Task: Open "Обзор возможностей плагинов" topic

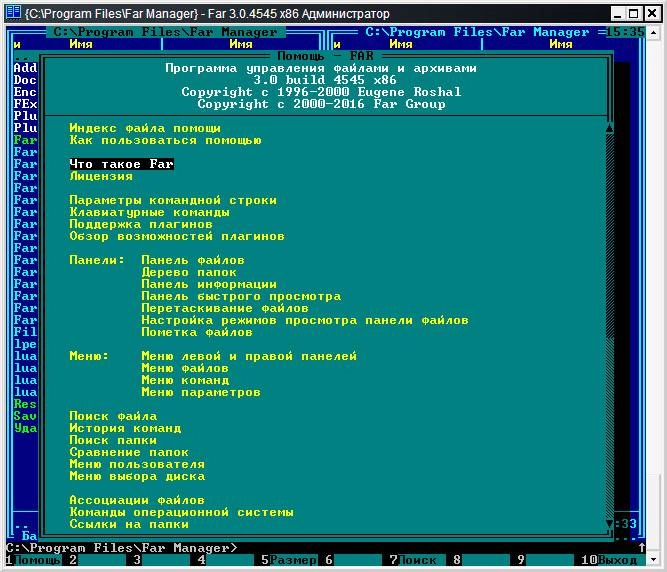Action: tap(177, 236)
